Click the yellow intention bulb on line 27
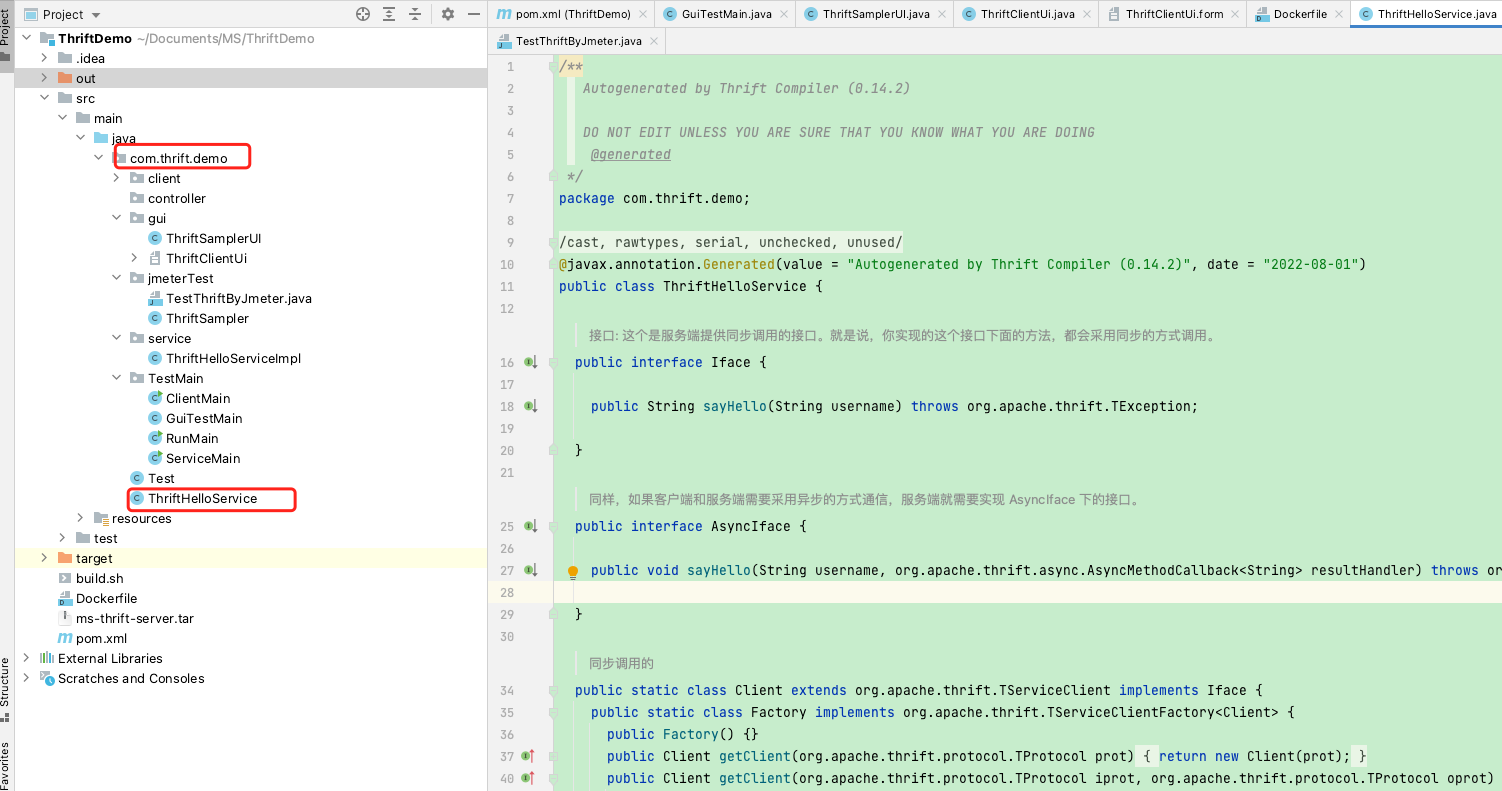The height and width of the screenshot is (791, 1502). [573, 572]
